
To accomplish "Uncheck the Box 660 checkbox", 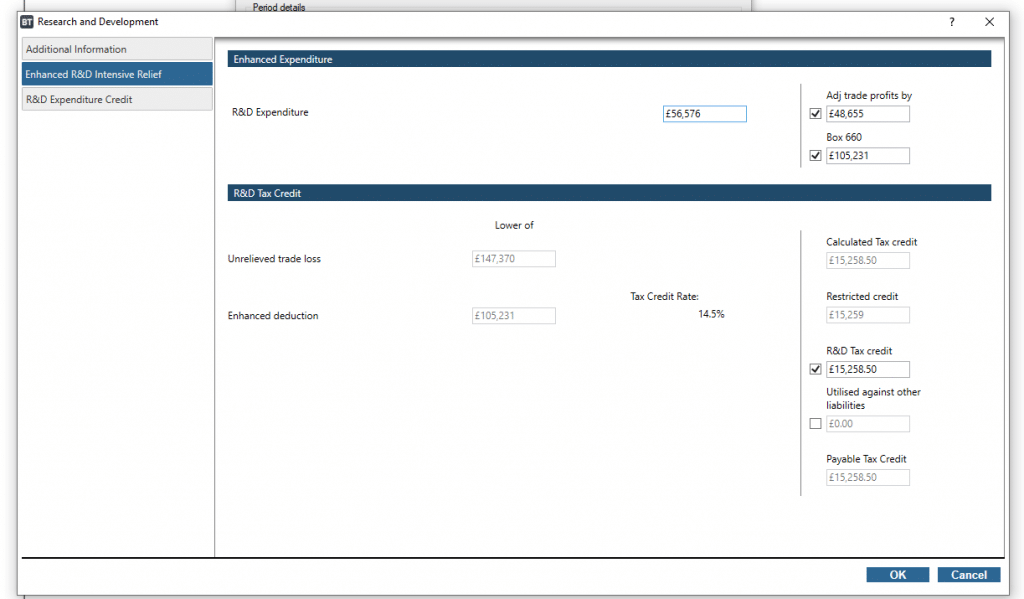I will 815,155.
